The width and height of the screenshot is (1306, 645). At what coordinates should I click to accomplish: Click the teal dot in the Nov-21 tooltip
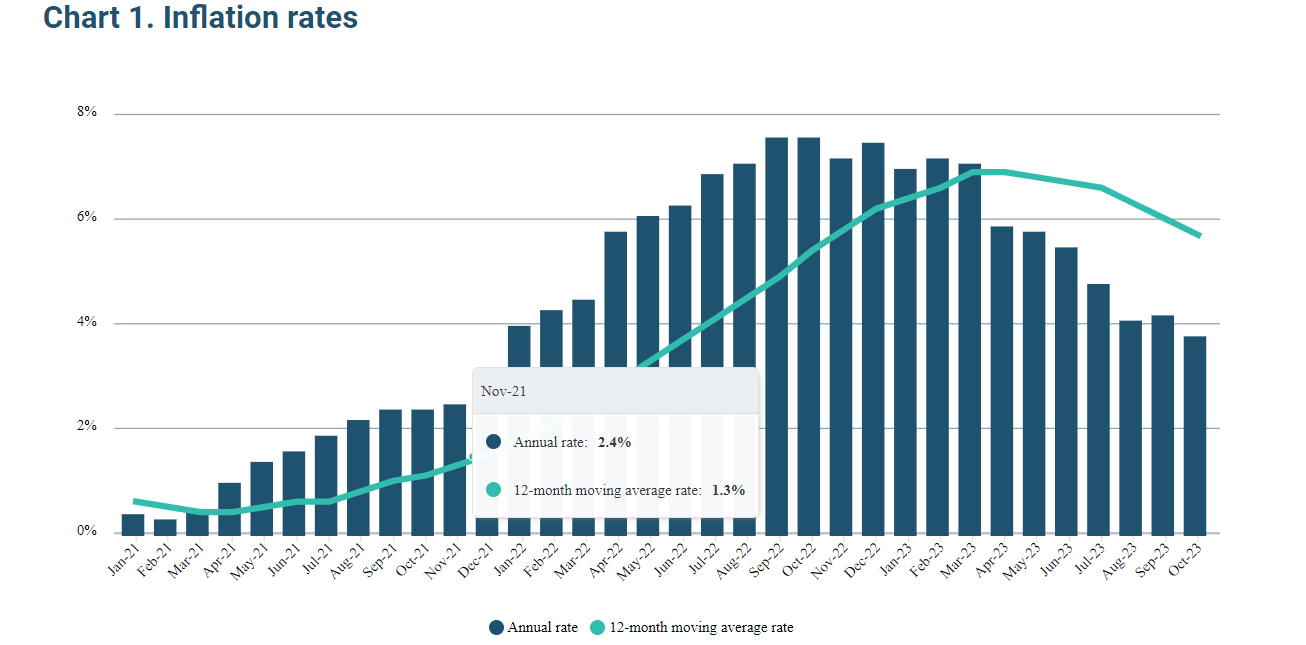coord(491,490)
